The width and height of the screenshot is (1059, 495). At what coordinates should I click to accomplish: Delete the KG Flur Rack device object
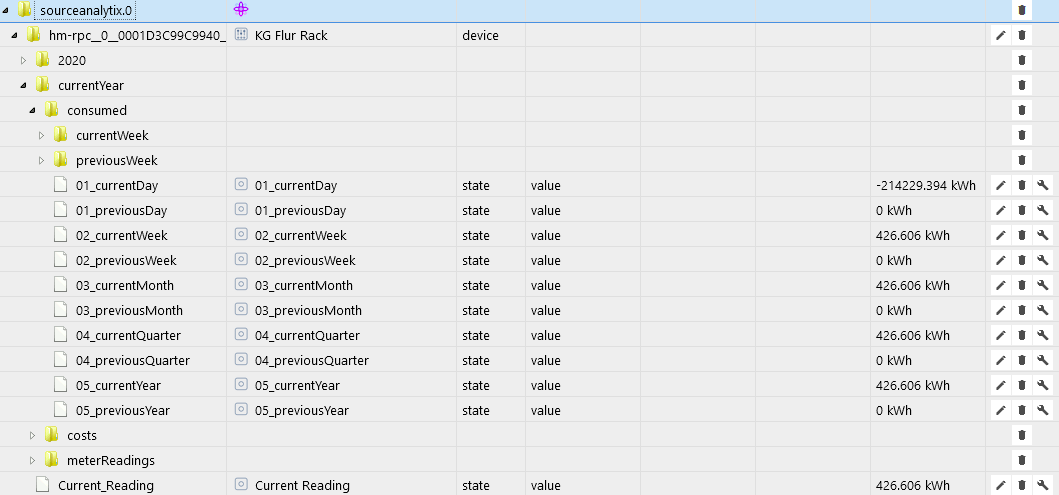(1021, 35)
